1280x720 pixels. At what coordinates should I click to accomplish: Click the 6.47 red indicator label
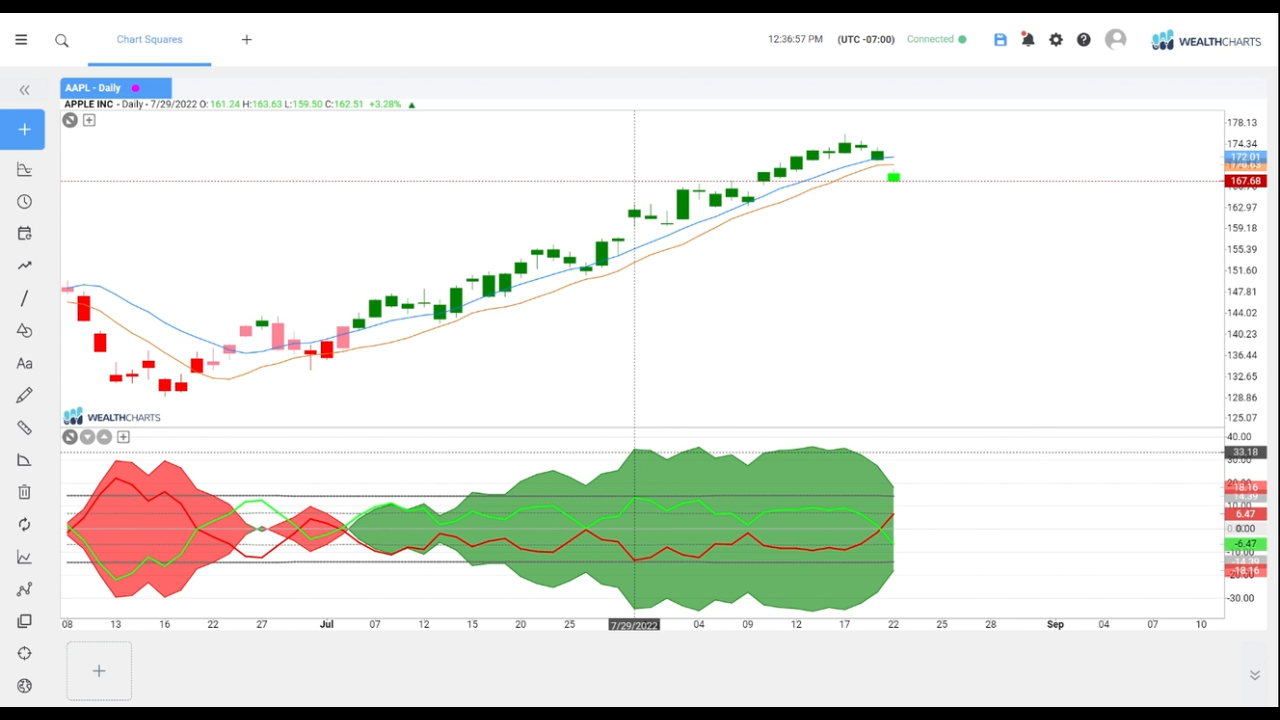tap(1245, 514)
